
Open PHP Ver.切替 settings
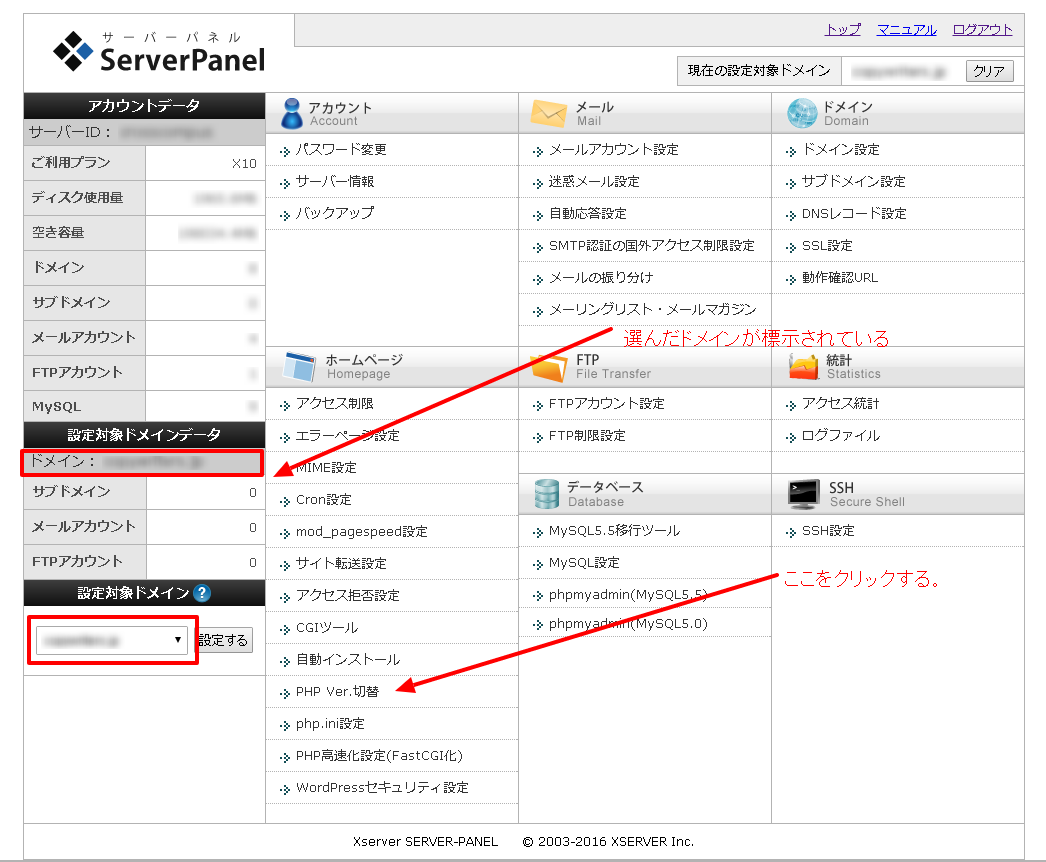(337, 692)
